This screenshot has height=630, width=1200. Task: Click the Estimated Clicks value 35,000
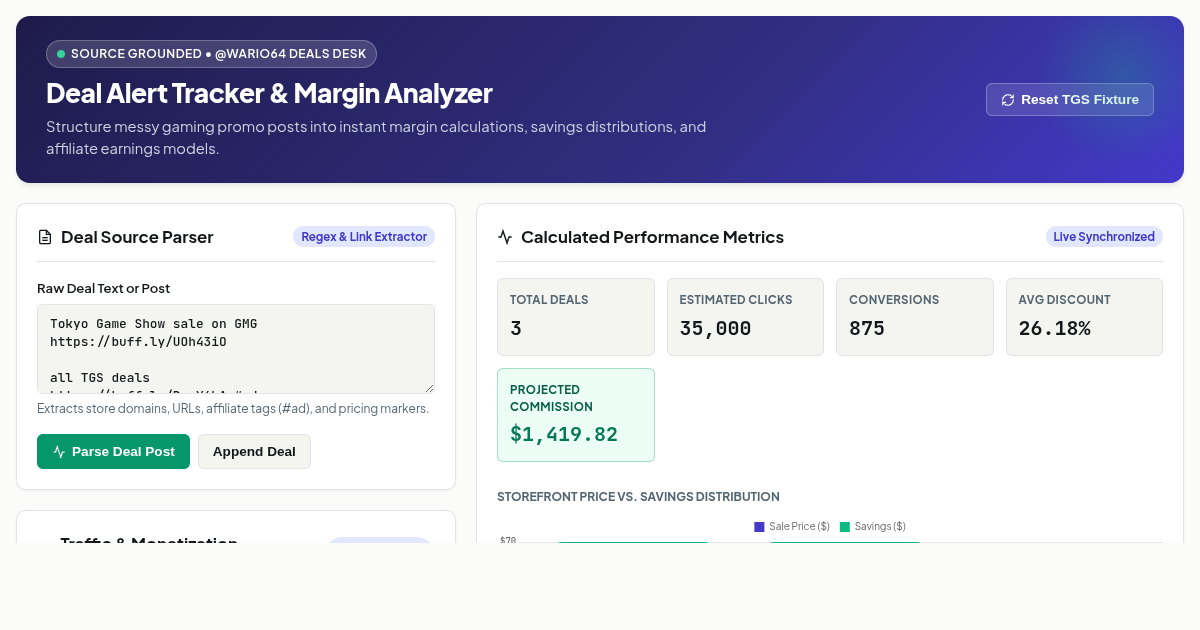point(715,328)
